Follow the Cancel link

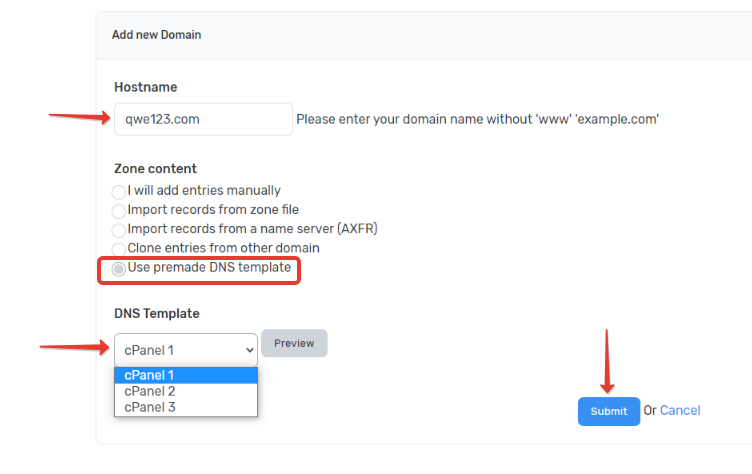[680, 410]
